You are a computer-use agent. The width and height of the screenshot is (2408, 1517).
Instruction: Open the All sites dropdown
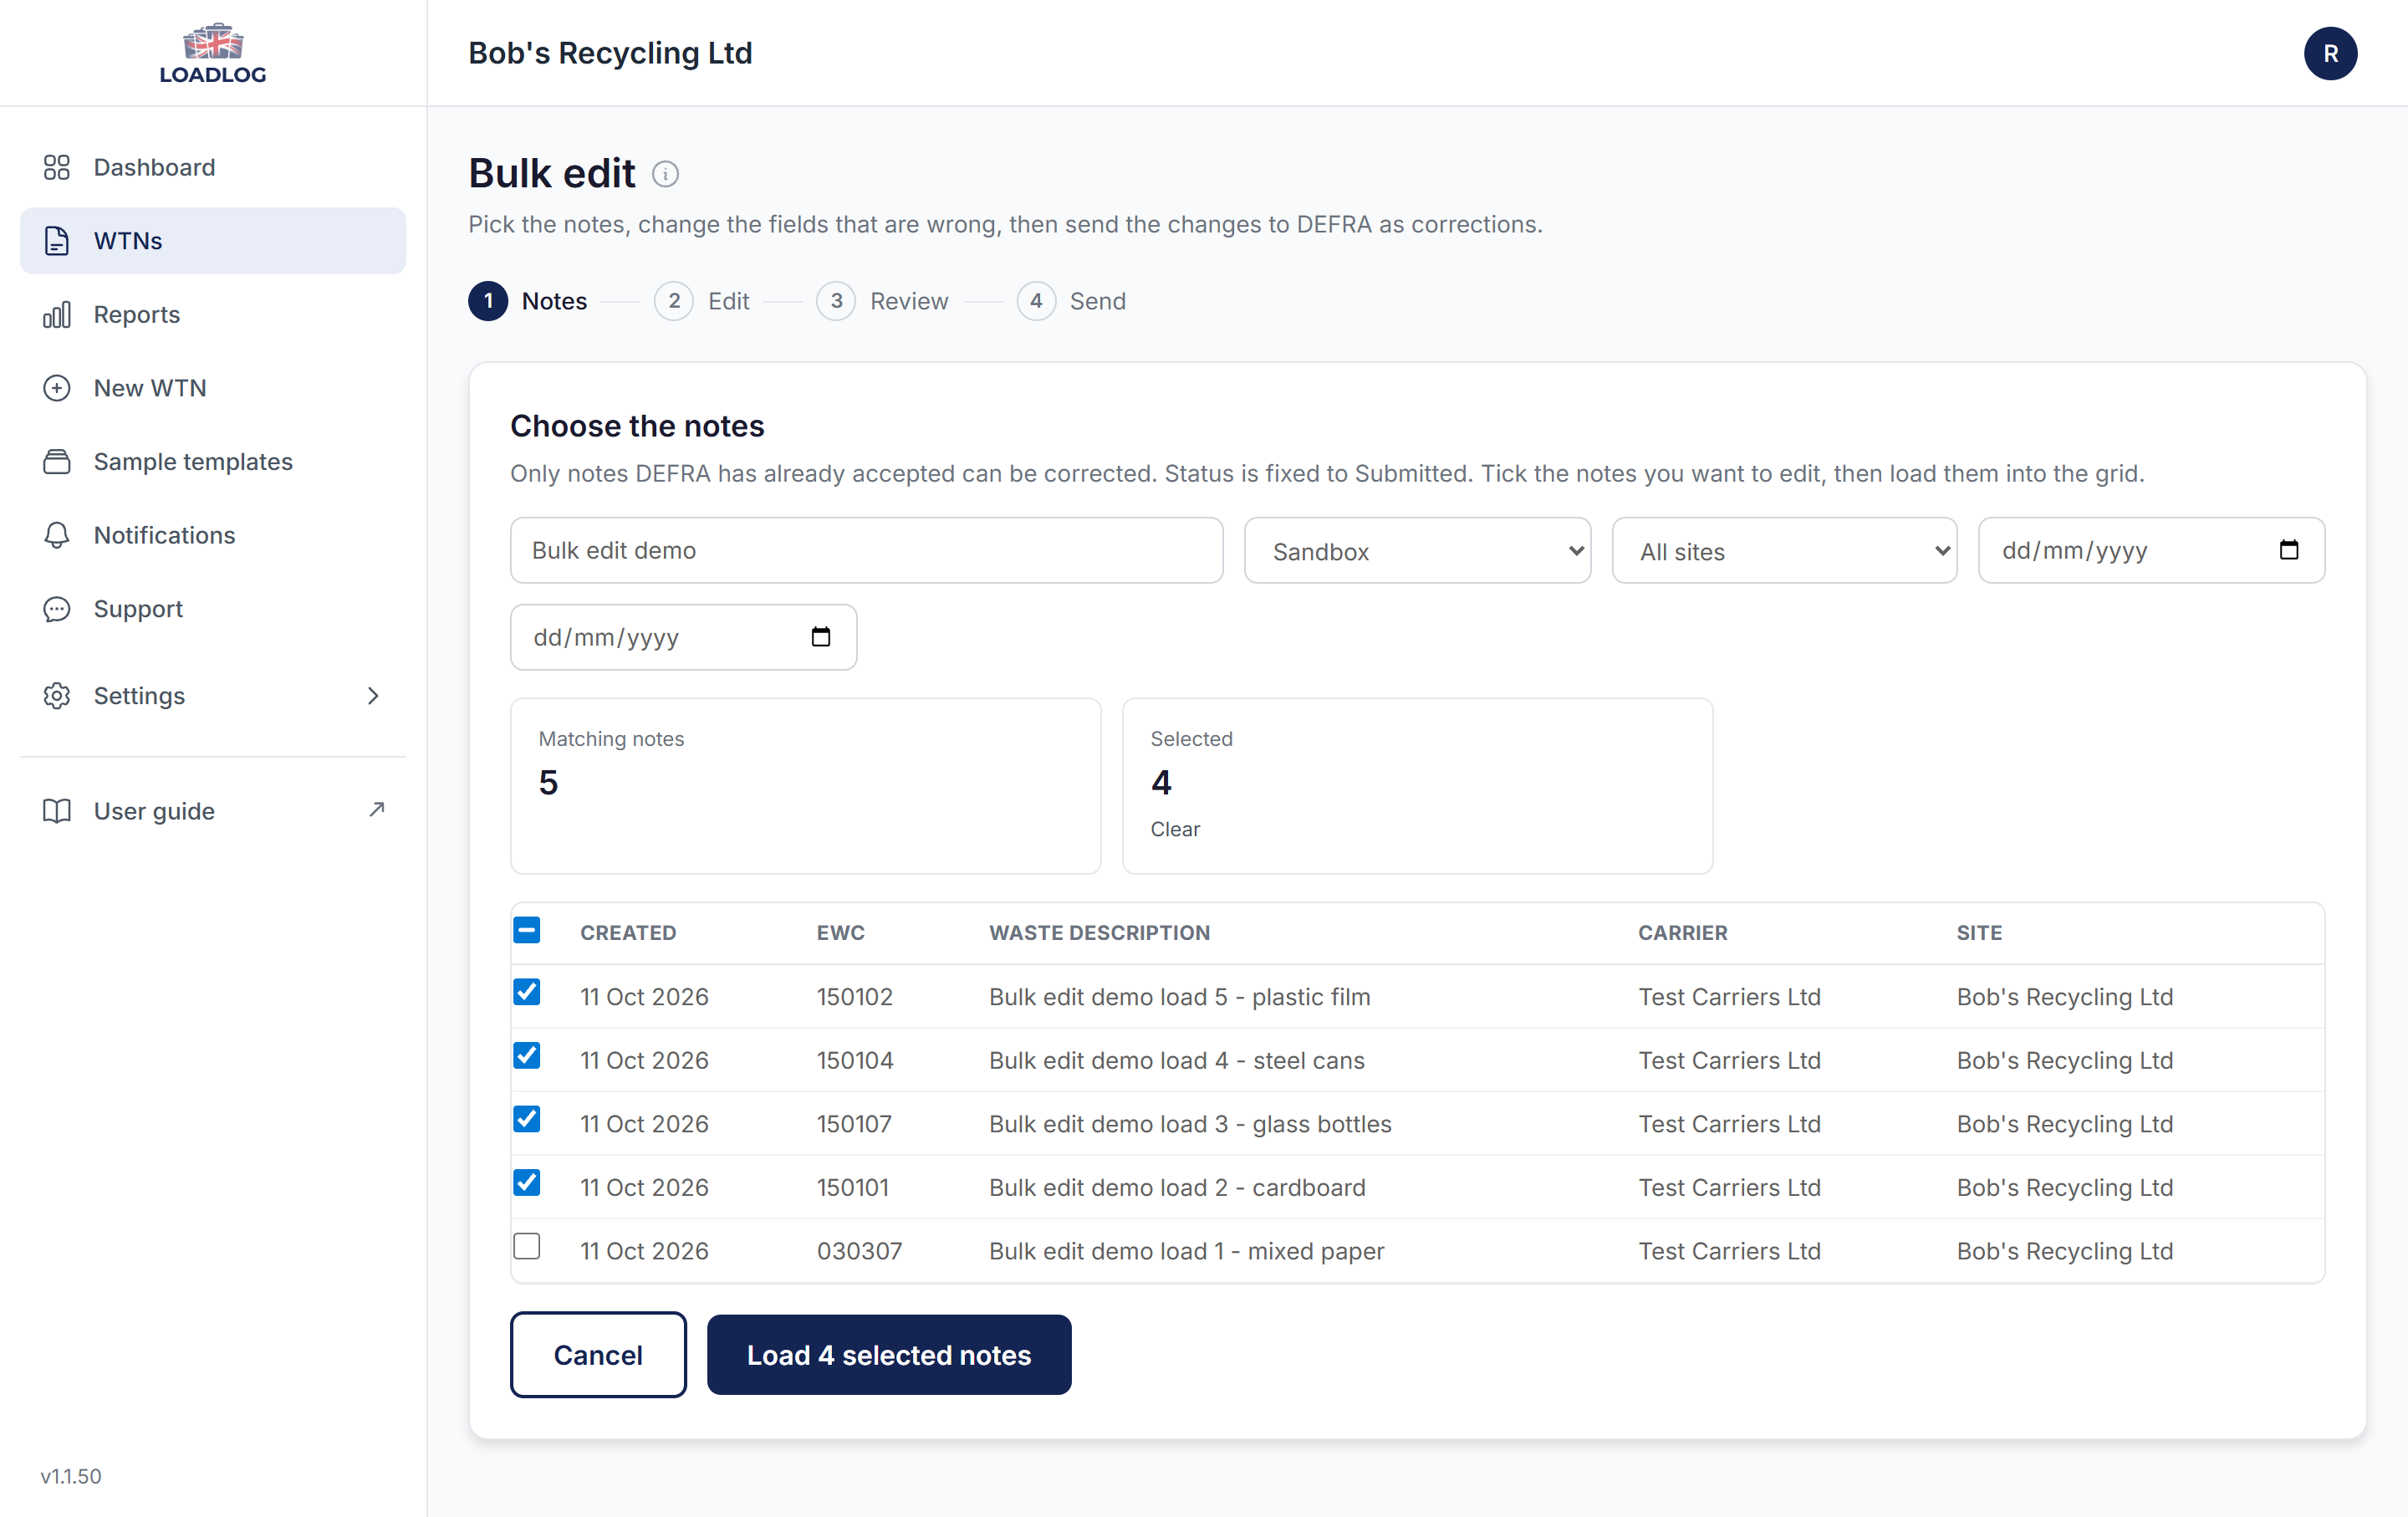click(1784, 551)
